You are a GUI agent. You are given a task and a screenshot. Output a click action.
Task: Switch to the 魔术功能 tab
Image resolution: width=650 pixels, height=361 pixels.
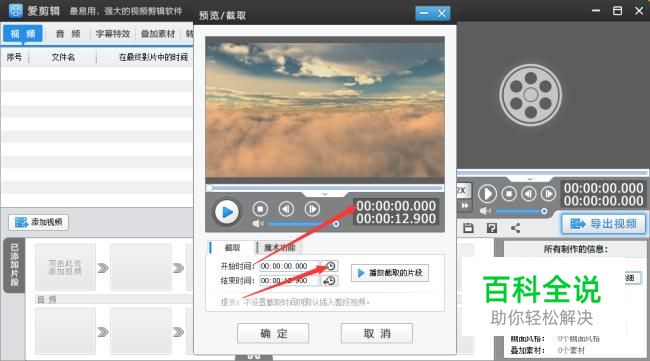279,247
